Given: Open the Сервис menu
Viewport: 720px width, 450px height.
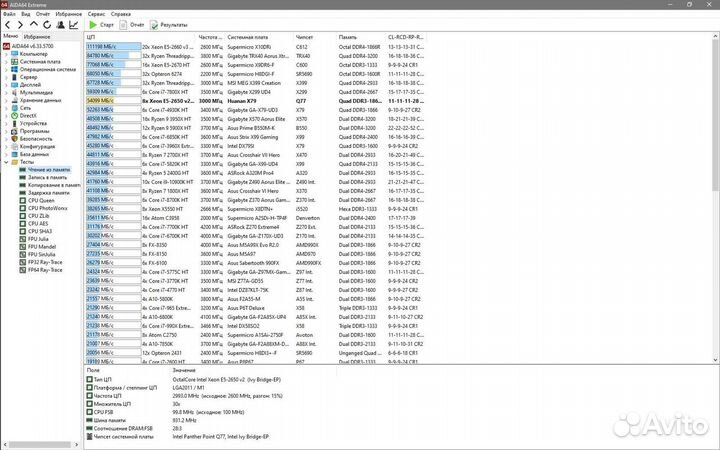Looking at the screenshot, I should pyautogui.click(x=96, y=14).
